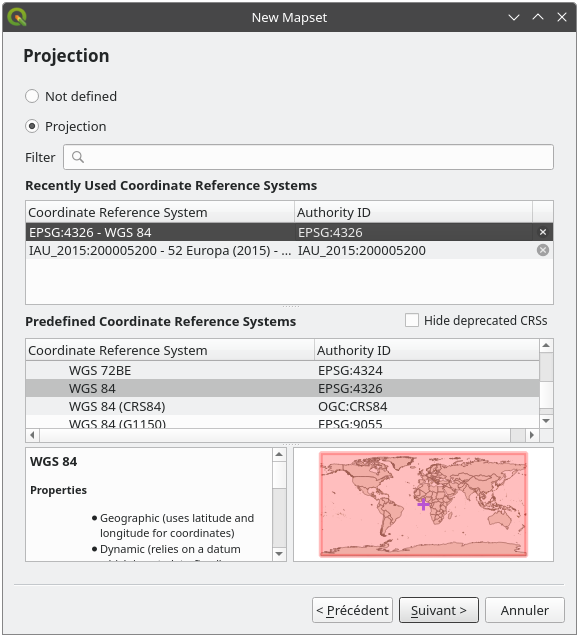Click the search magnifier icon in Filter
The width and height of the screenshot is (579, 642).
coord(78,157)
